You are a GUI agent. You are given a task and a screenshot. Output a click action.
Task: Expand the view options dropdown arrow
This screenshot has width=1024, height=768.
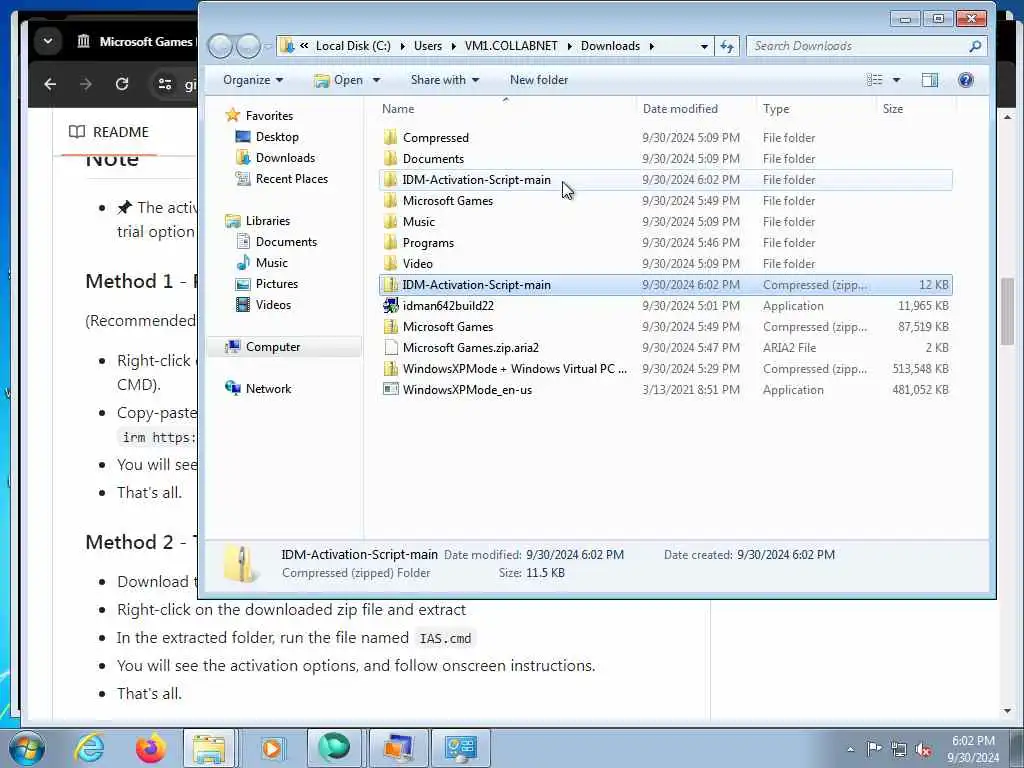pyautogui.click(x=896, y=80)
